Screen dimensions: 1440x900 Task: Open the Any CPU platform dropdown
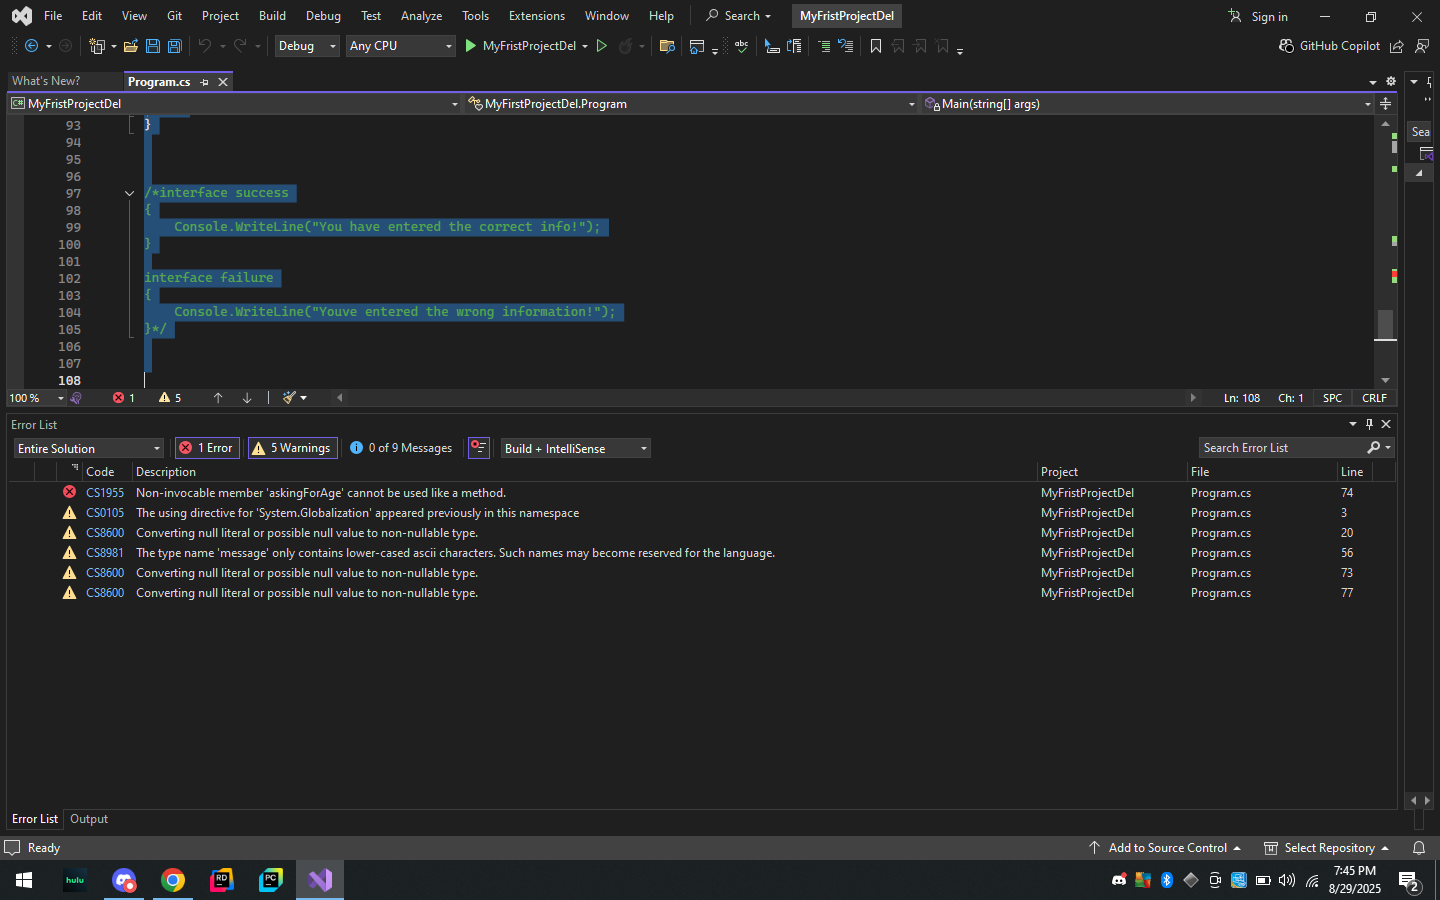pos(401,46)
